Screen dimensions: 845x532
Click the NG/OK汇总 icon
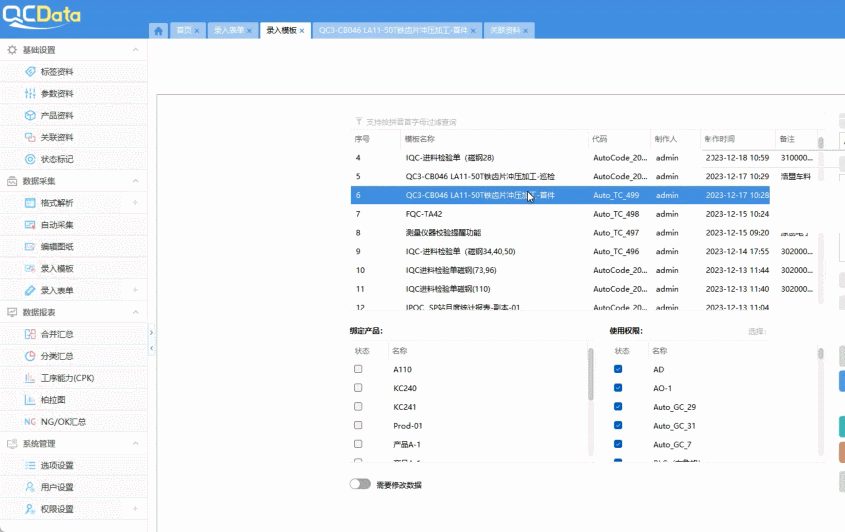click(30, 422)
